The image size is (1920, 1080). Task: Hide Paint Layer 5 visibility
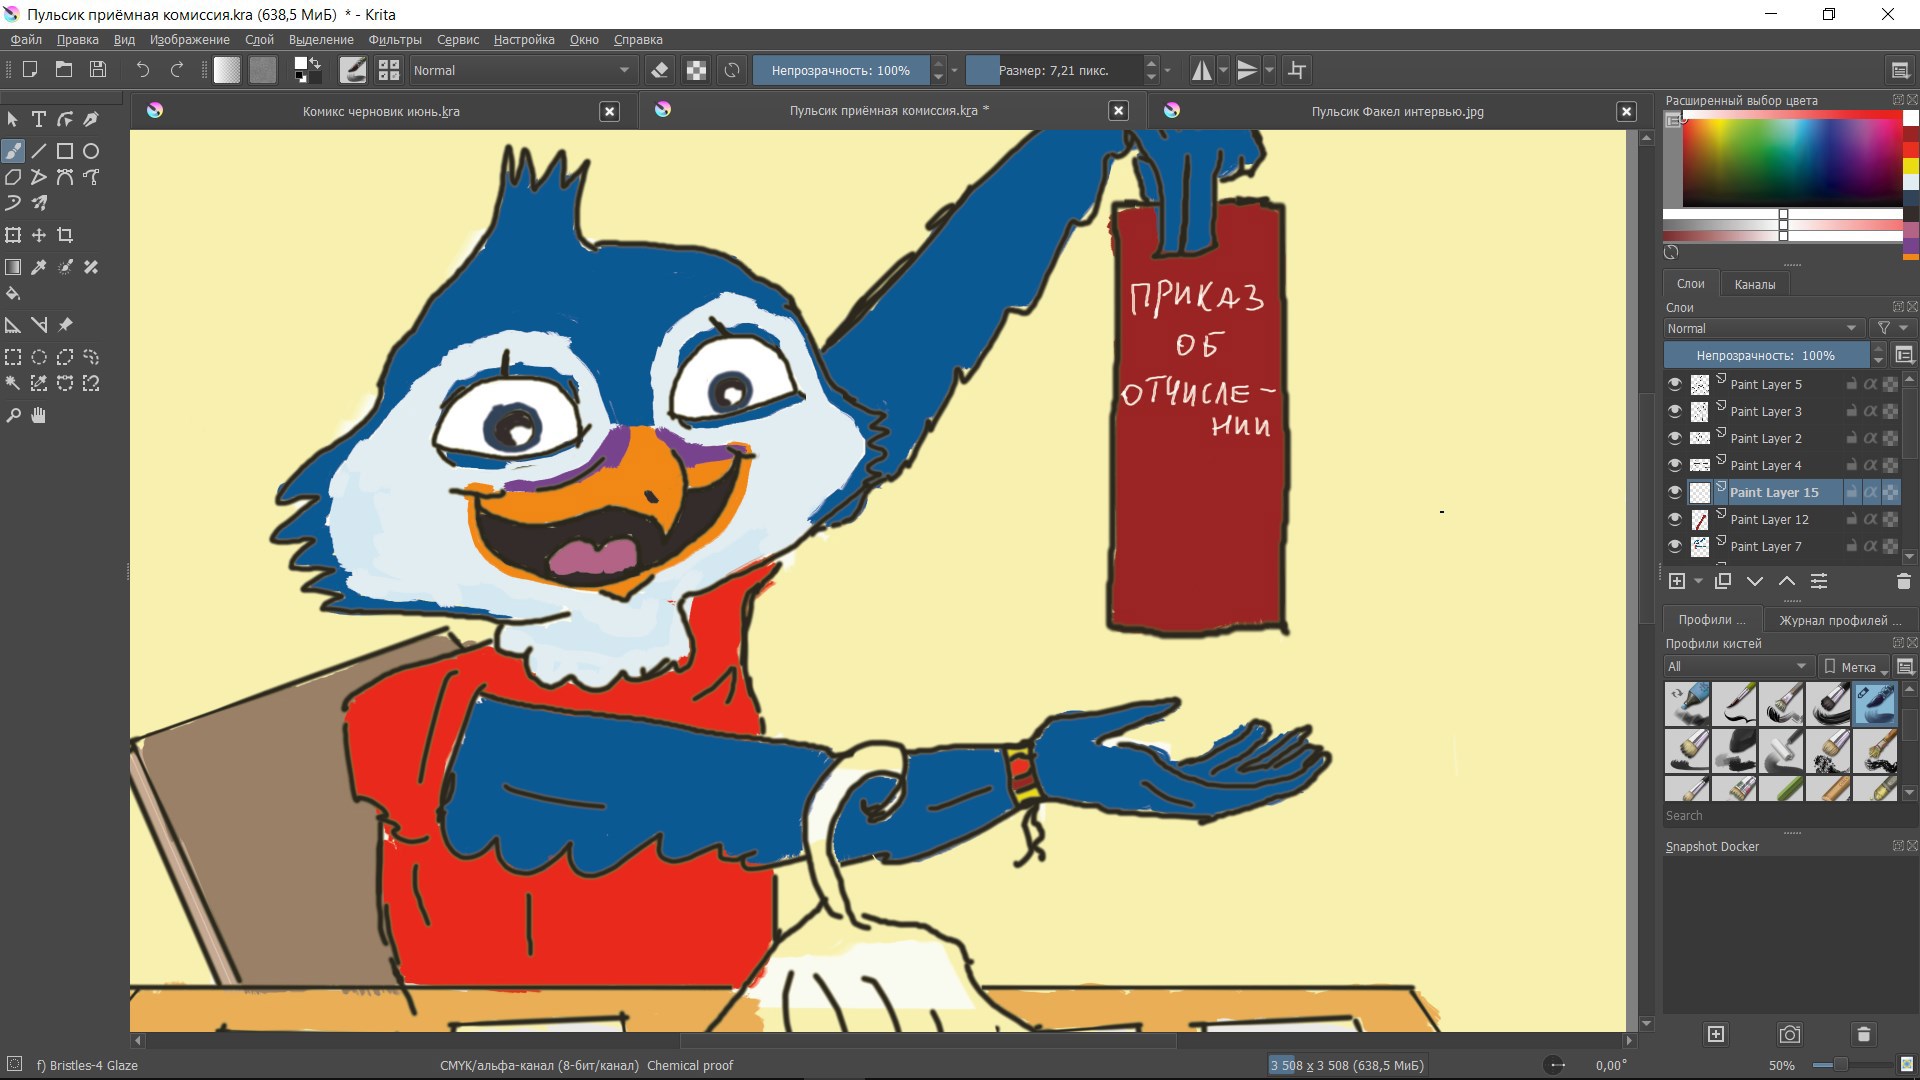[1675, 384]
